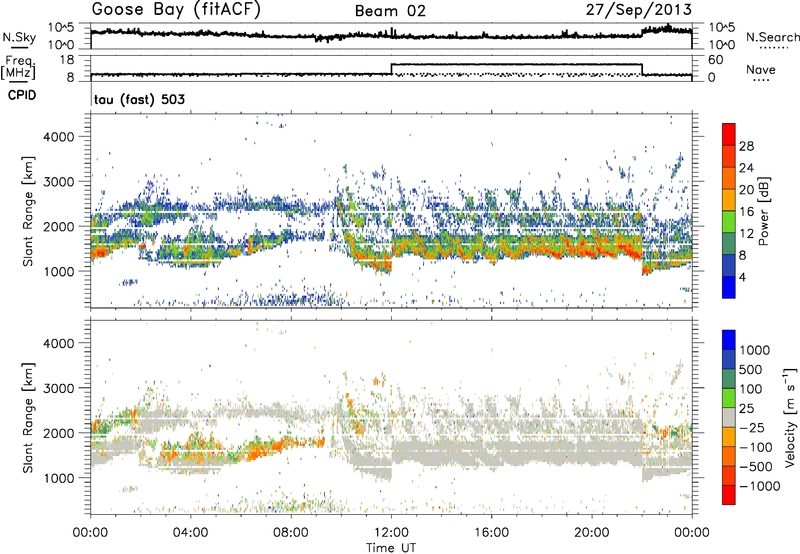Click the '4000' tick label on the power panel

(59, 137)
